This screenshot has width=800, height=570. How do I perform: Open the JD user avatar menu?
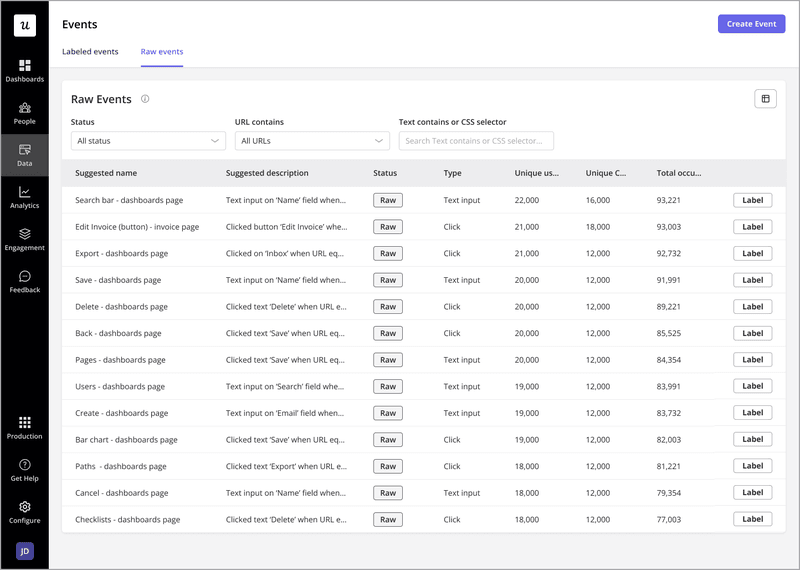(24, 551)
